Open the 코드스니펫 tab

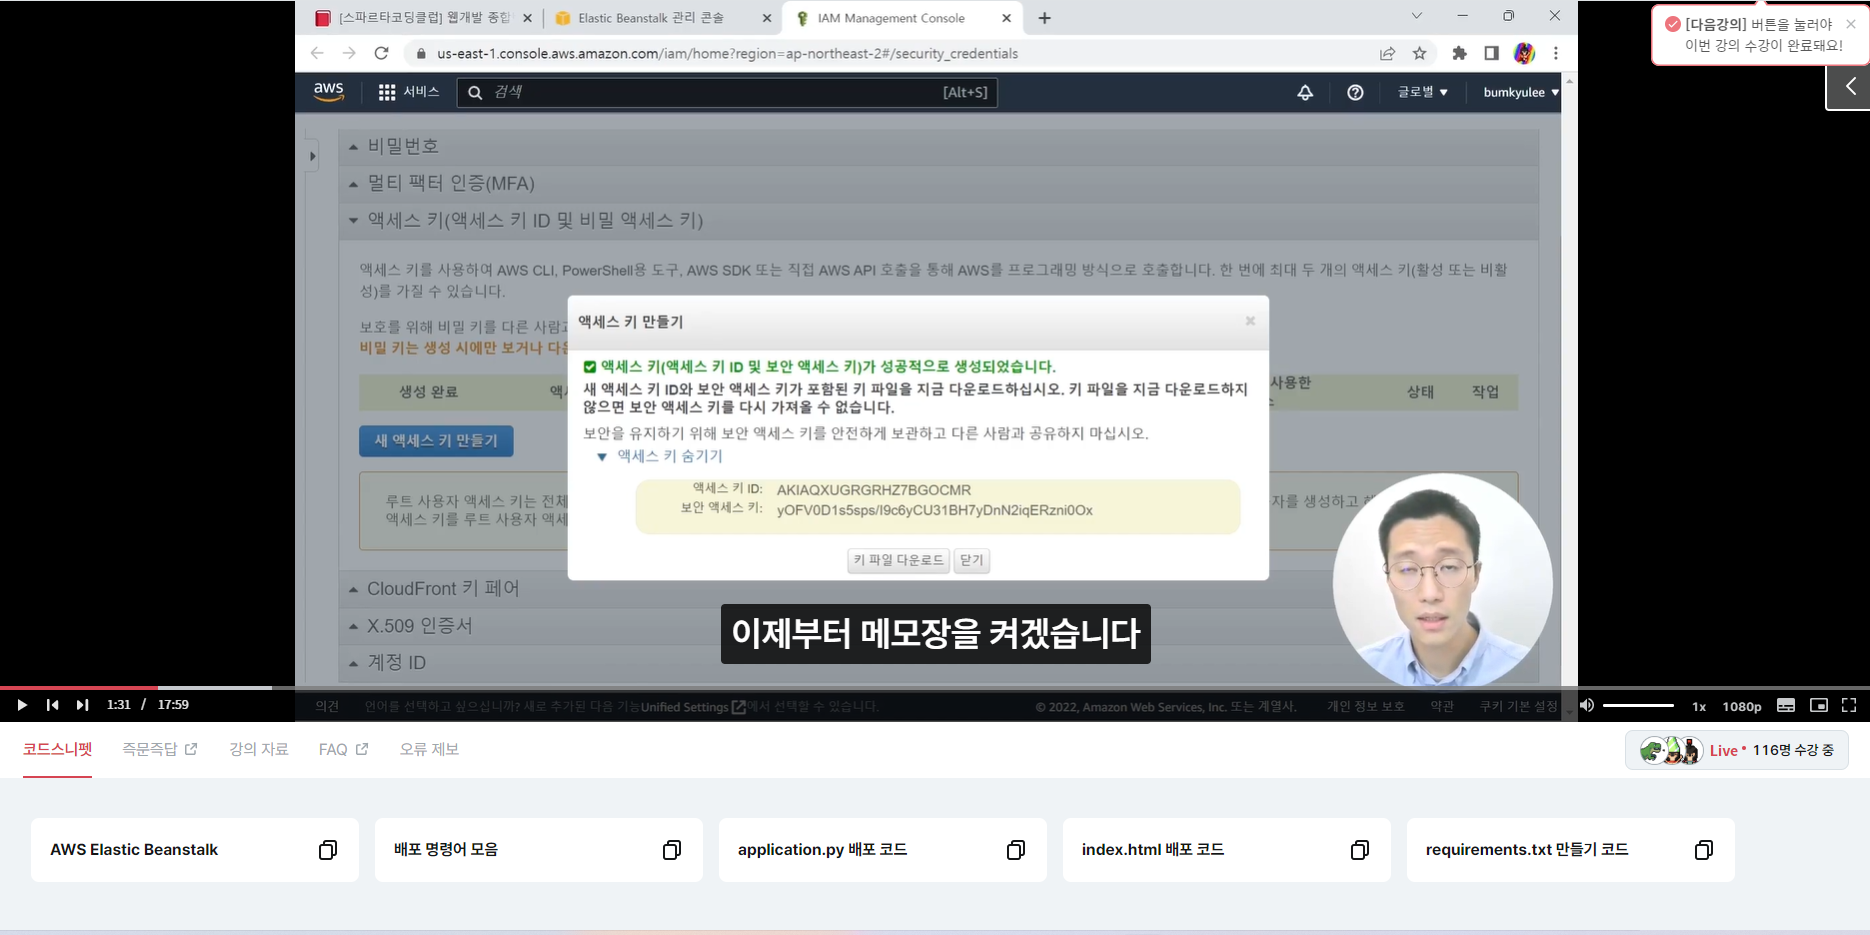click(57, 749)
